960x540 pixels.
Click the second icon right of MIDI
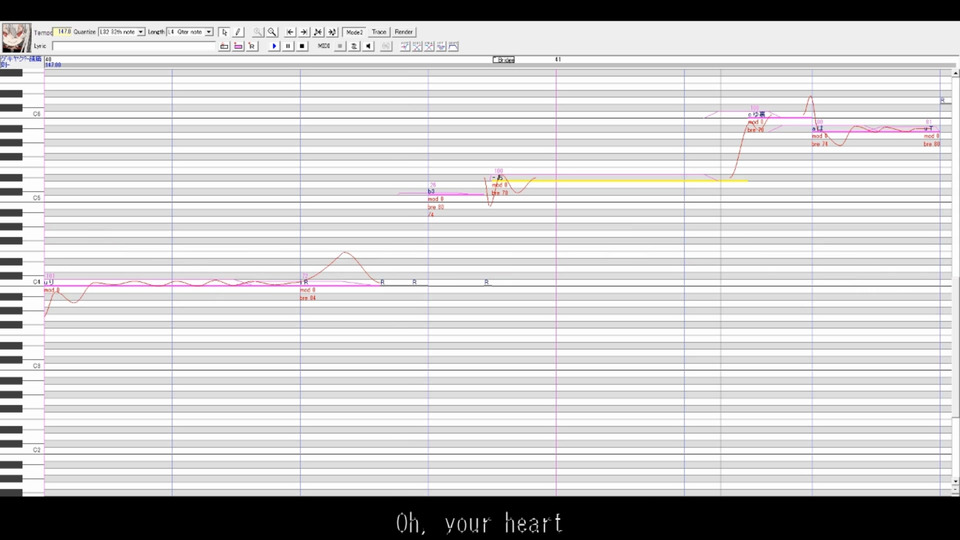(354, 46)
